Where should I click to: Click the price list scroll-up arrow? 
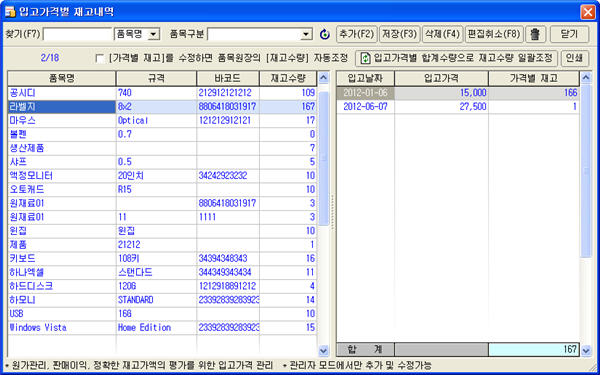[586, 78]
